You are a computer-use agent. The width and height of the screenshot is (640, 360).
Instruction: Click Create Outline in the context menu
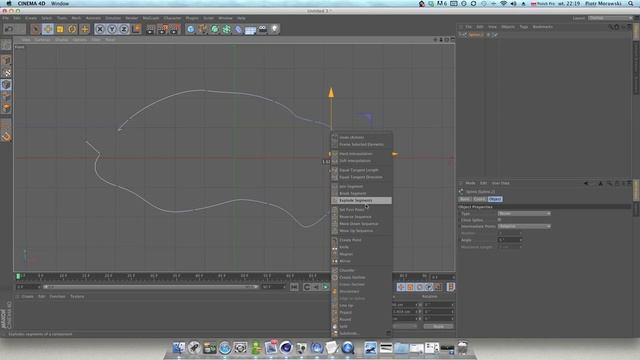(362, 278)
